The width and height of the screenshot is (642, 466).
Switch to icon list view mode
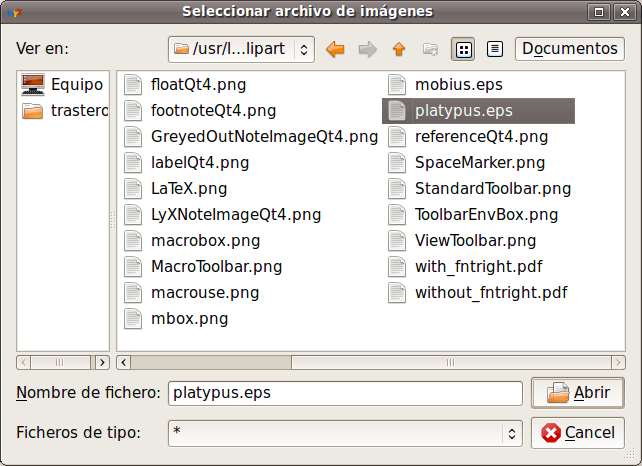tap(463, 49)
